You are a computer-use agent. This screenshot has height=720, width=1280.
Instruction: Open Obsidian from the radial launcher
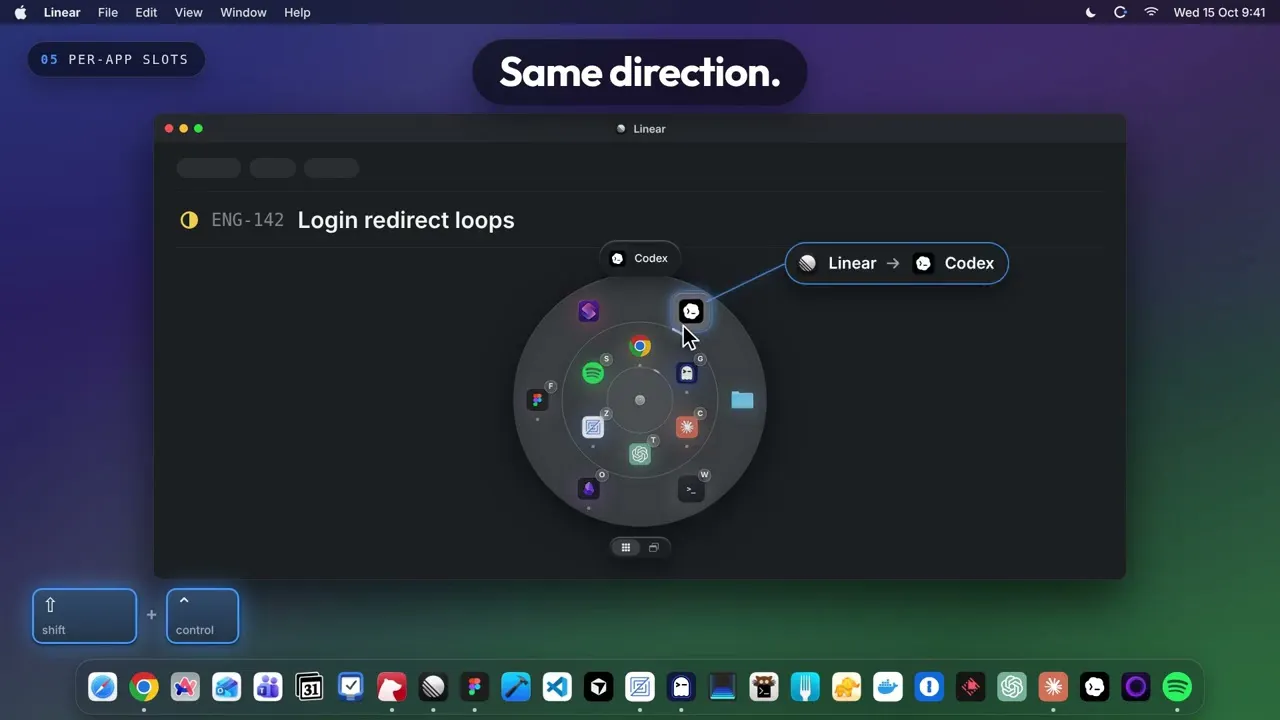click(589, 488)
